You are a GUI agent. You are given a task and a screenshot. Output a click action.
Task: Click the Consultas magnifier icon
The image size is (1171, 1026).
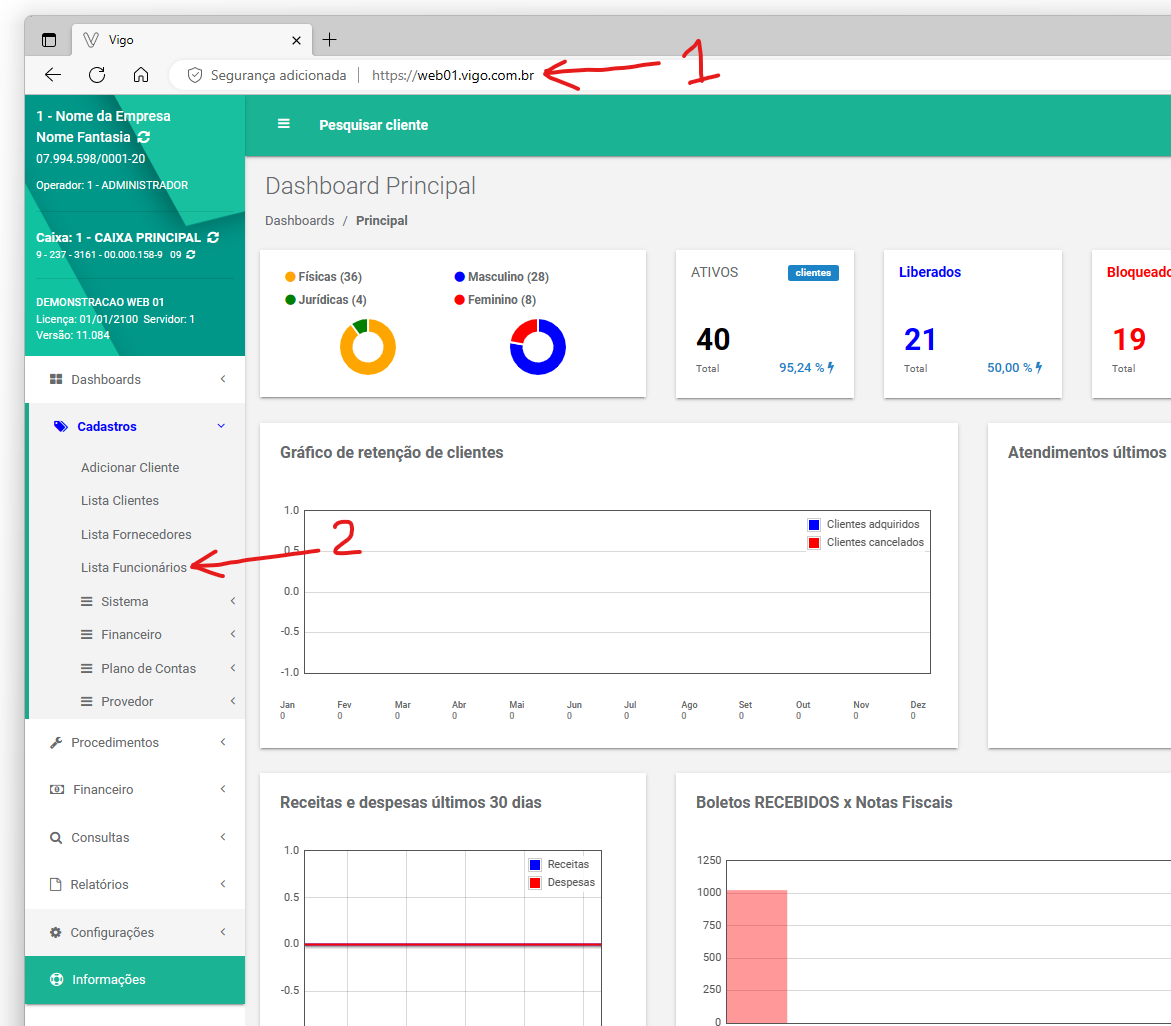(56, 838)
